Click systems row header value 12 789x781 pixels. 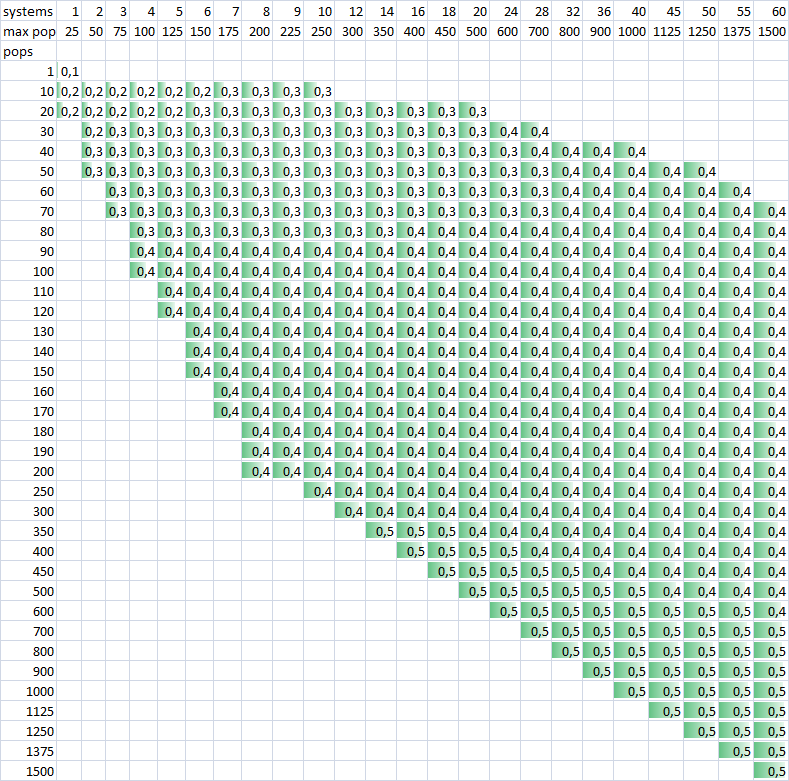tap(350, 11)
